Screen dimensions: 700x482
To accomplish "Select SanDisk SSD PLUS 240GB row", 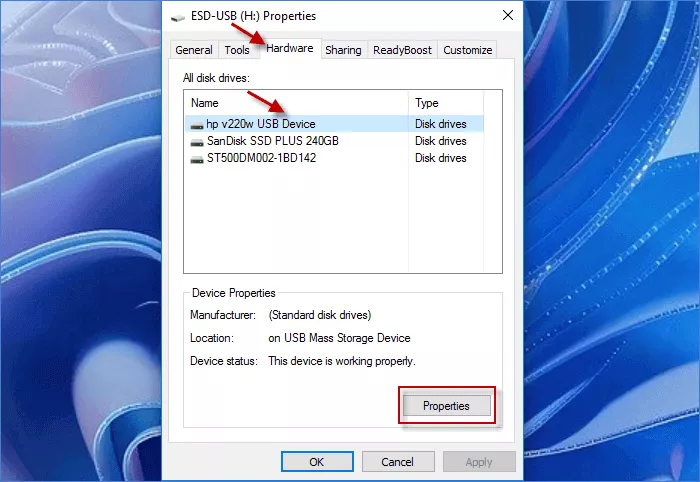I will [334, 141].
